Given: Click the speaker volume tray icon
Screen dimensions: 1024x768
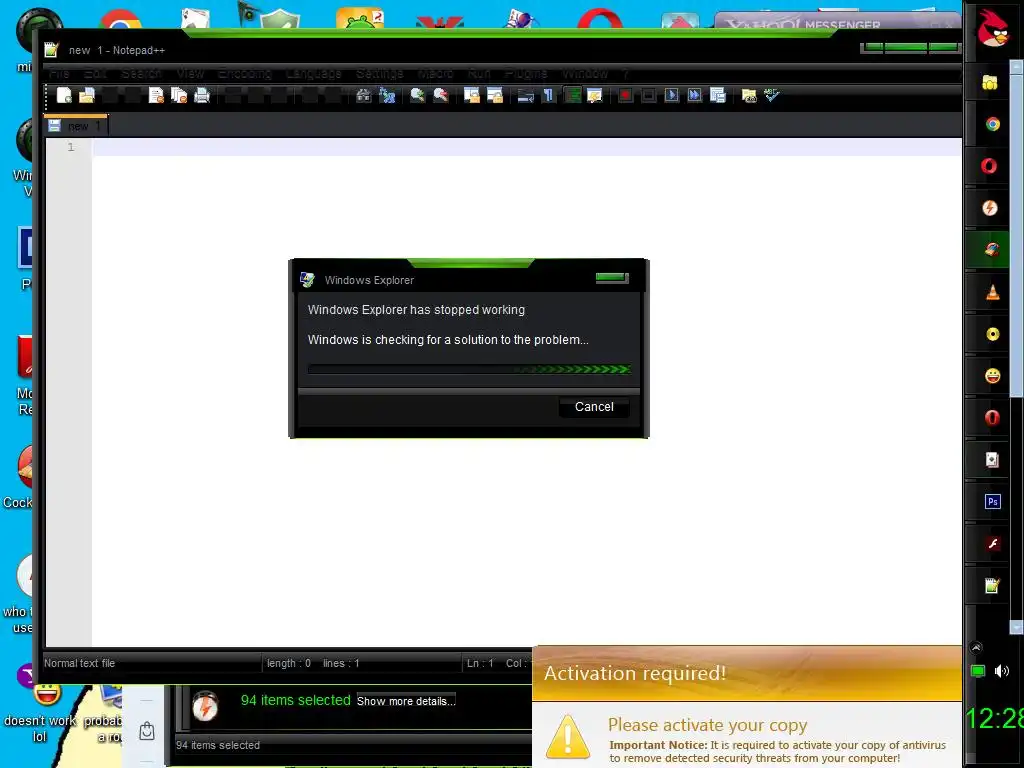Looking at the screenshot, I should click(x=1002, y=671).
